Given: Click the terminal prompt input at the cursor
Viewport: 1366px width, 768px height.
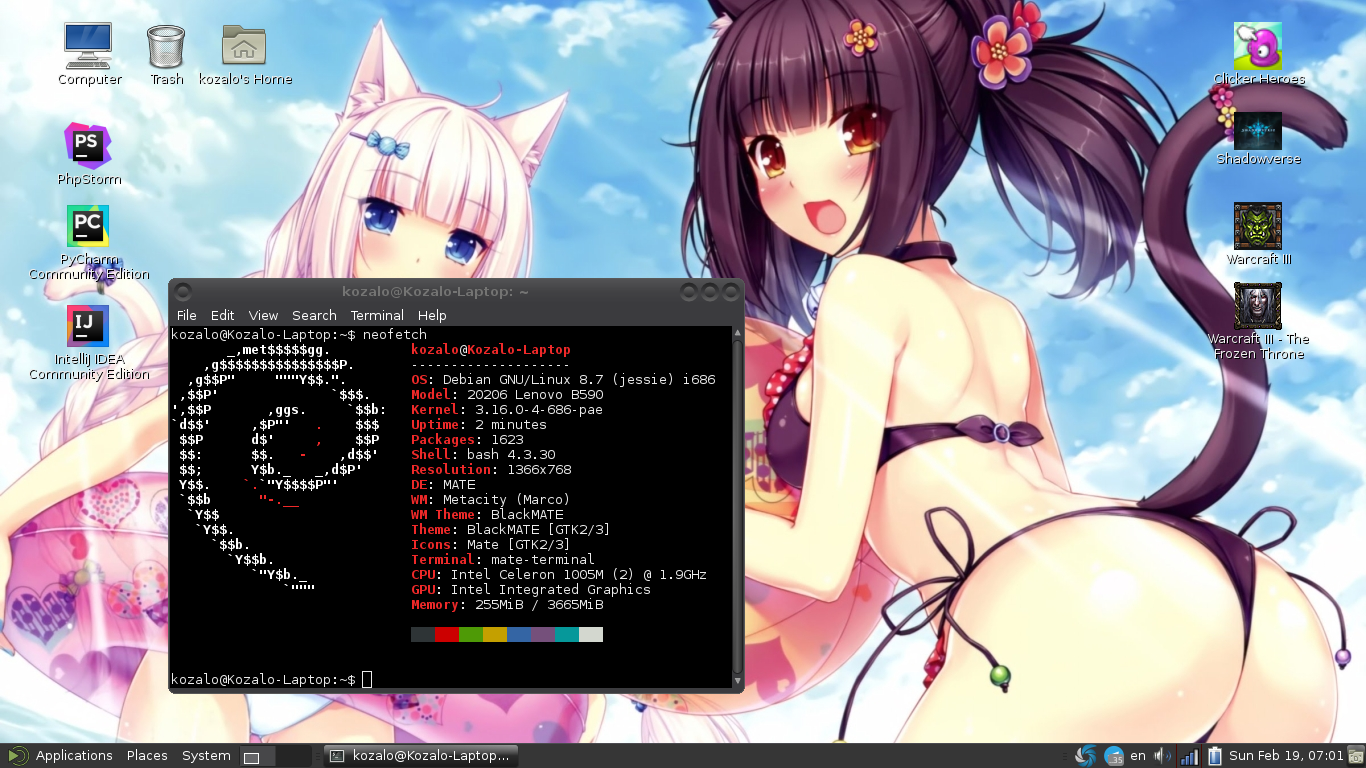Looking at the screenshot, I should coord(367,680).
